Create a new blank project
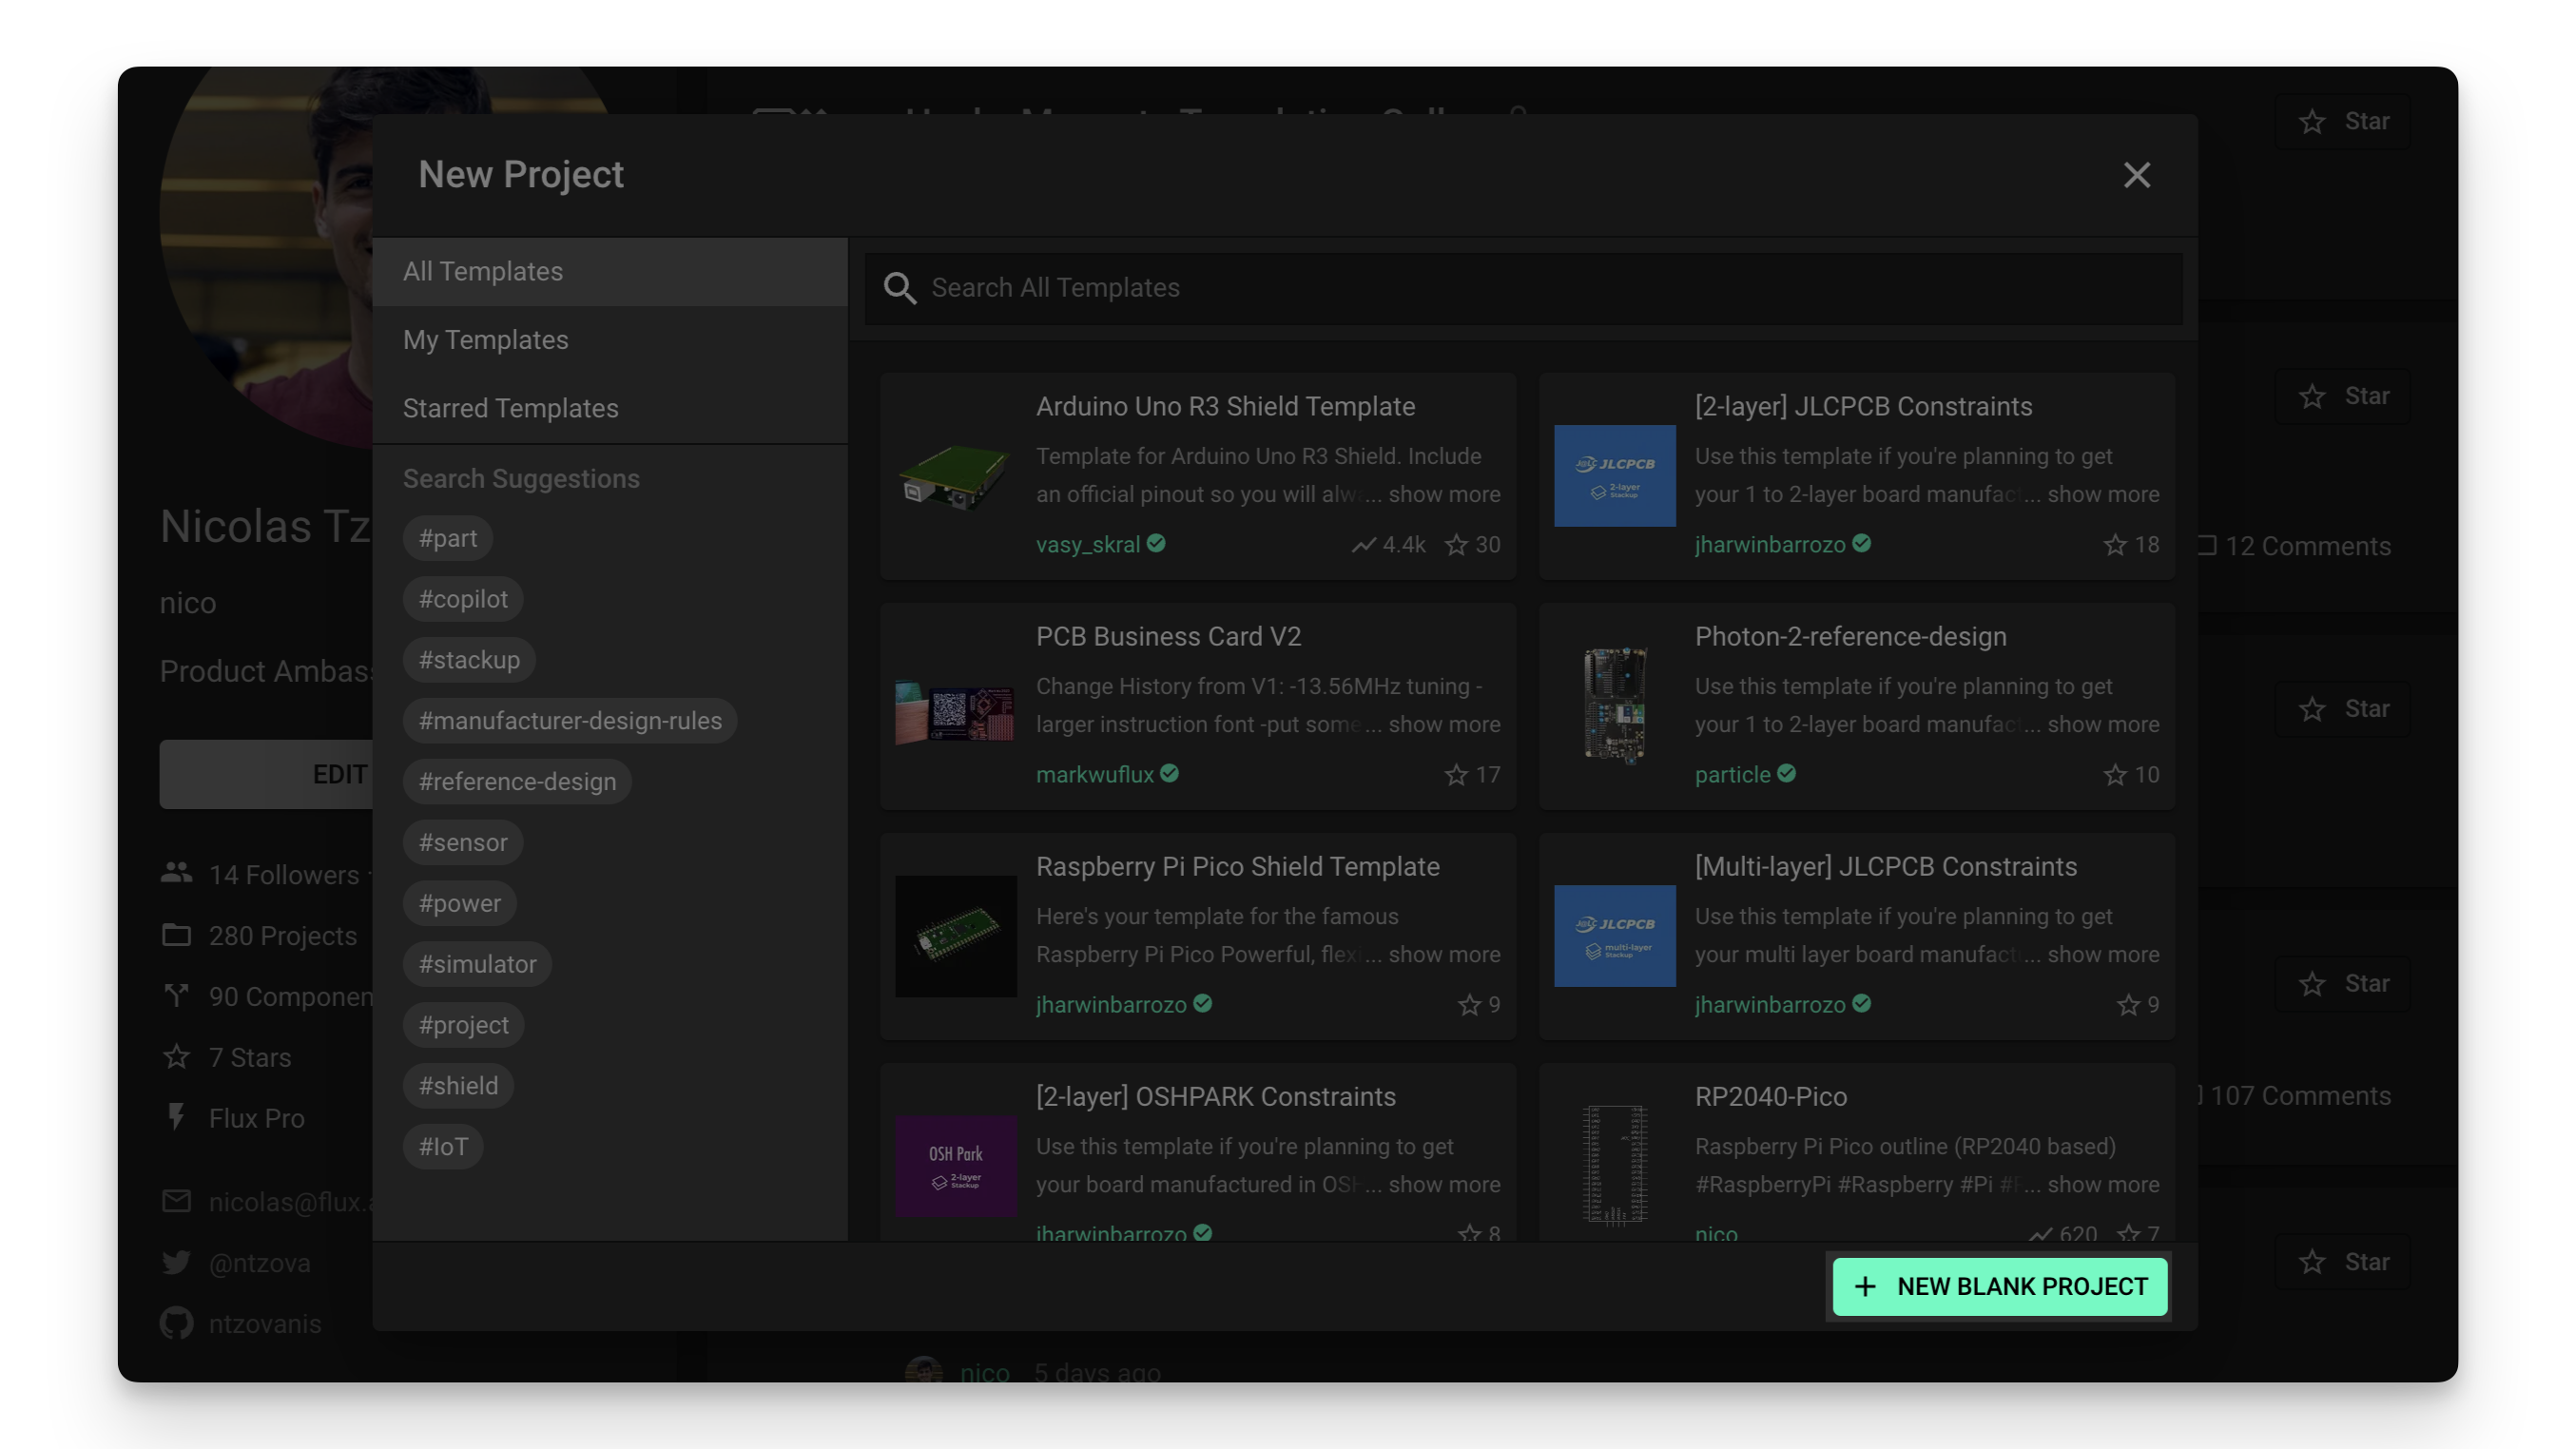This screenshot has width=2576, height=1449. [2000, 1286]
